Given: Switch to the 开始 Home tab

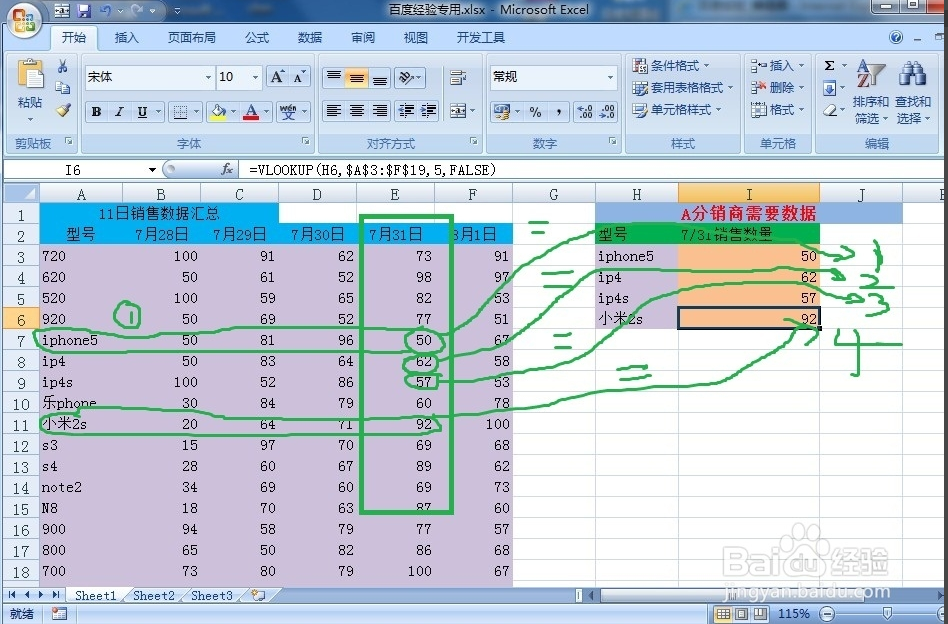Looking at the screenshot, I should click(x=74, y=37).
